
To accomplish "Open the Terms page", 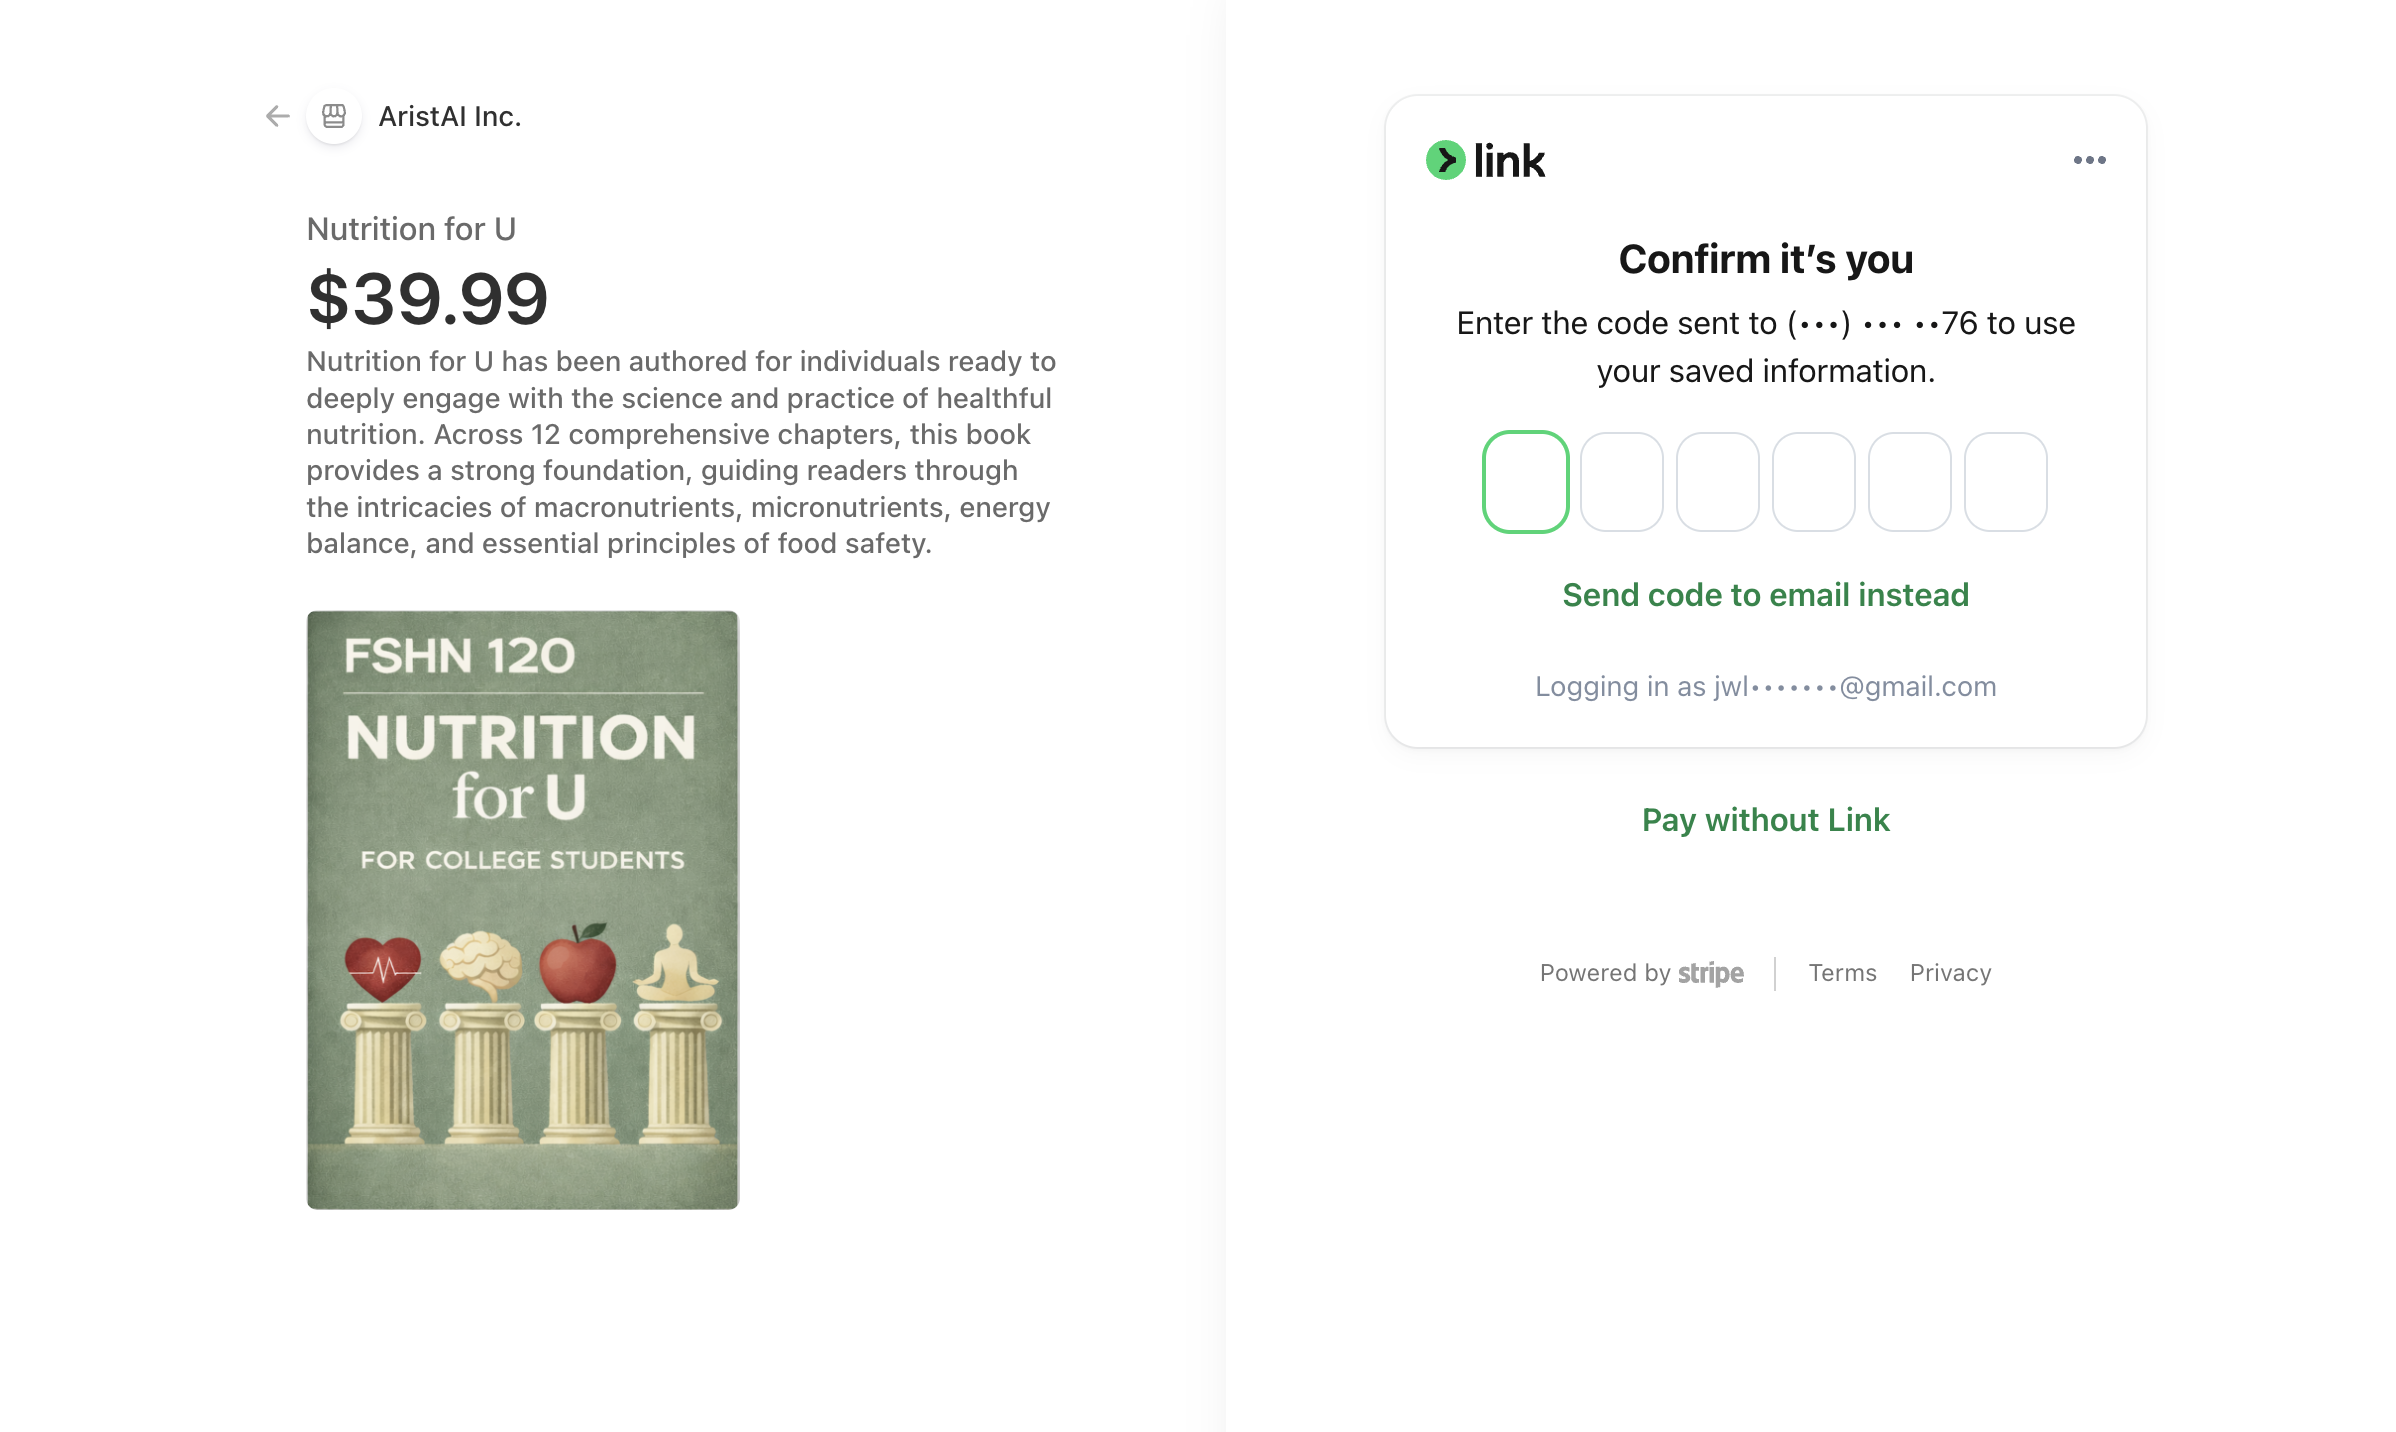I will click(1842, 972).
